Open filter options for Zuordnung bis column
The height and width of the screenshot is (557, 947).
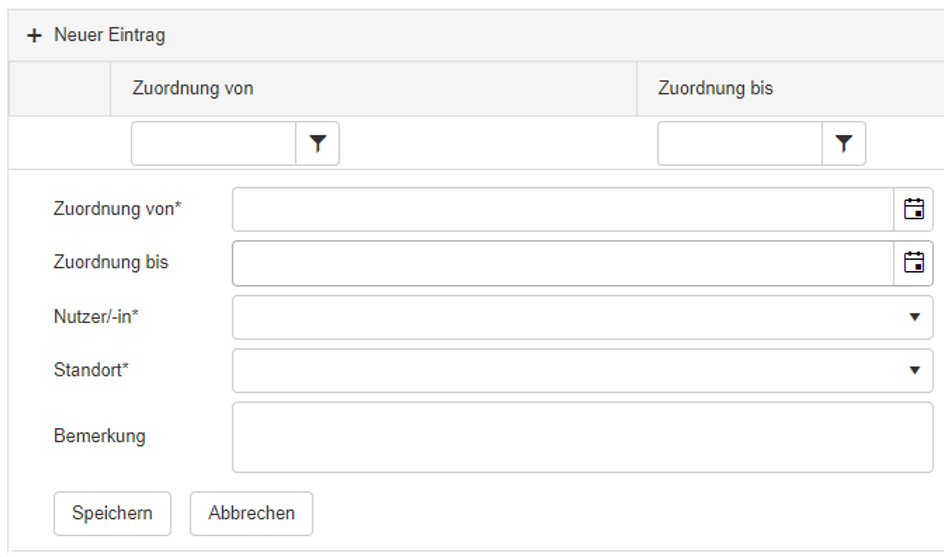pyautogui.click(x=844, y=144)
